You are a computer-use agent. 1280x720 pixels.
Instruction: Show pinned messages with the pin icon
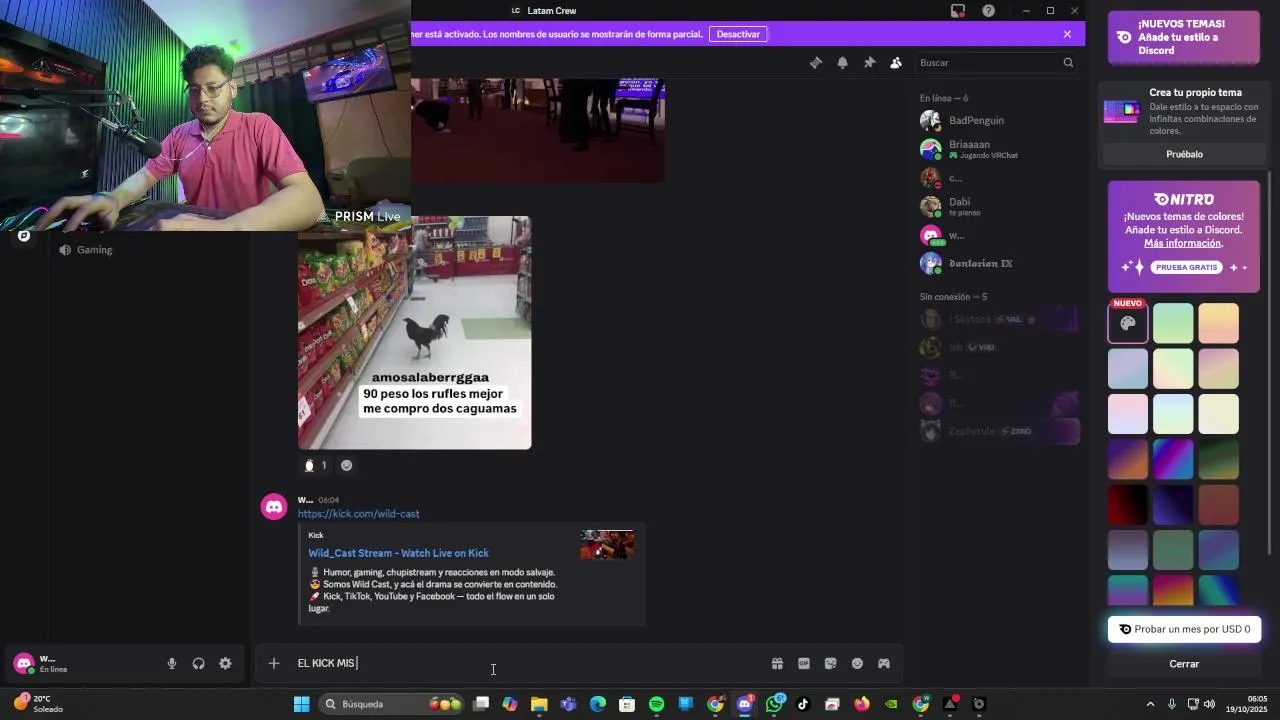pyautogui.click(x=869, y=62)
